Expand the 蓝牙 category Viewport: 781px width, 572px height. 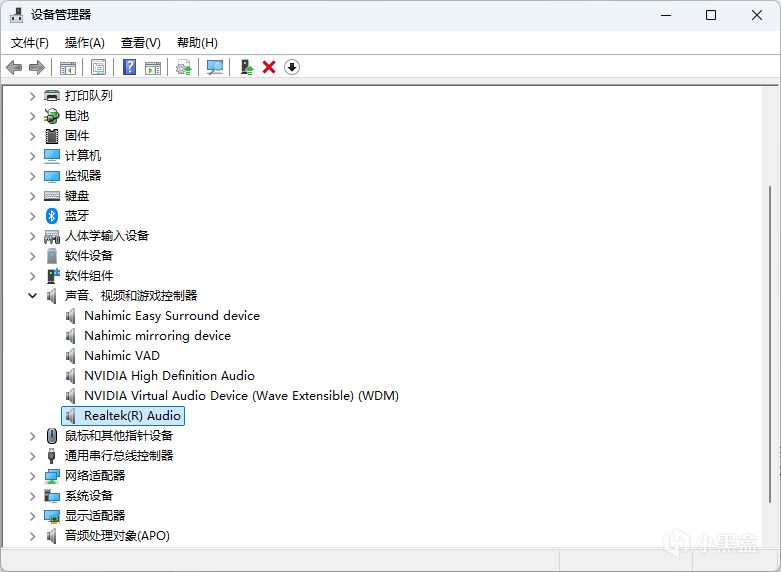click(x=32, y=216)
